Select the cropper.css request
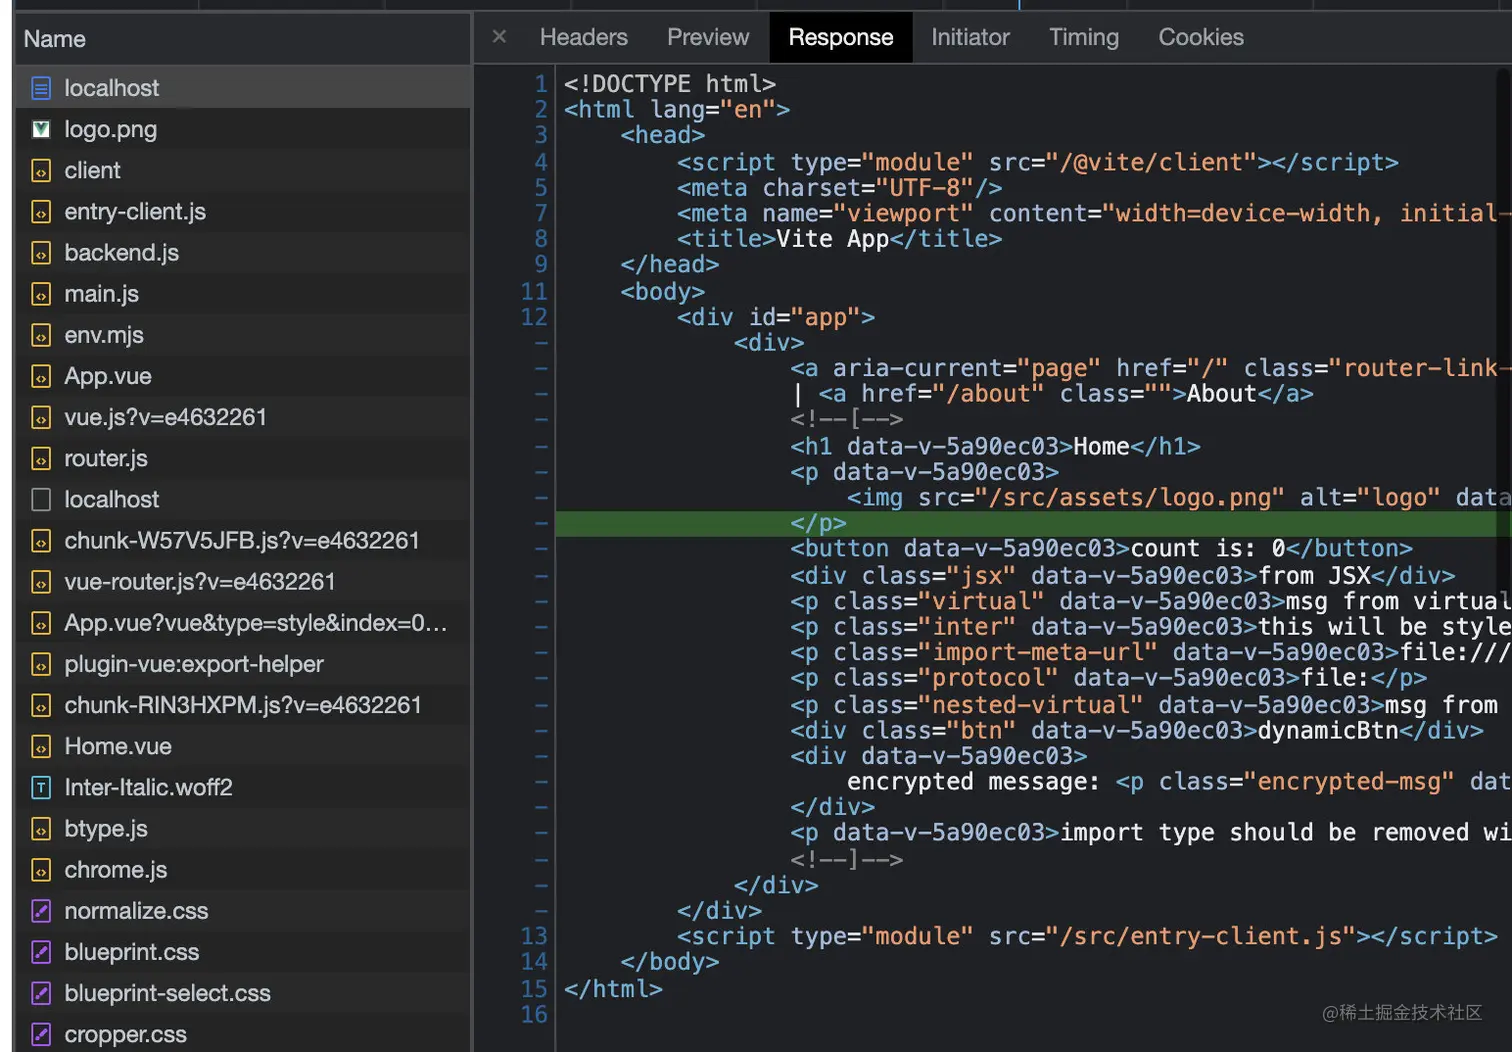This screenshot has height=1052, width=1512. coord(243,1034)
